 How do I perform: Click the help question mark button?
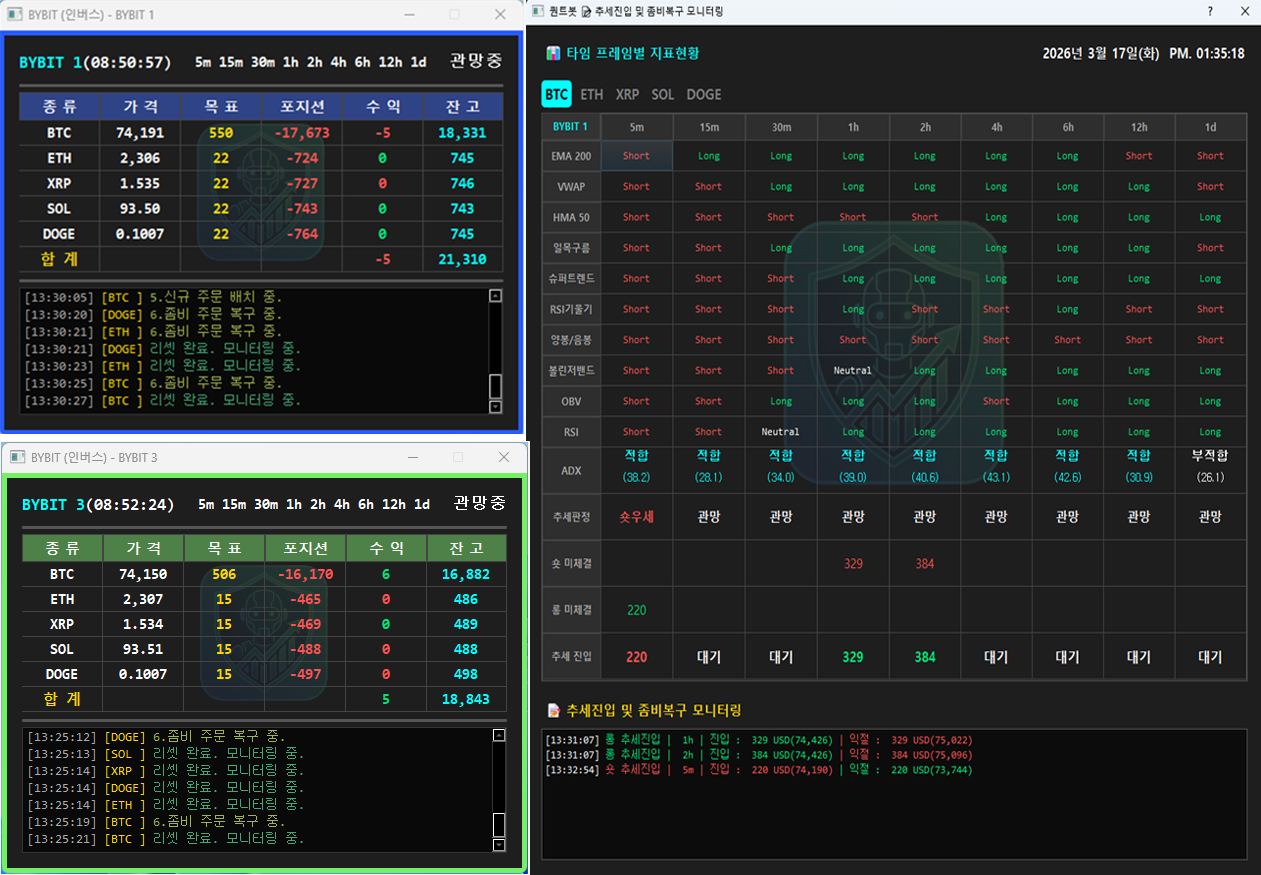(1209, 11)
